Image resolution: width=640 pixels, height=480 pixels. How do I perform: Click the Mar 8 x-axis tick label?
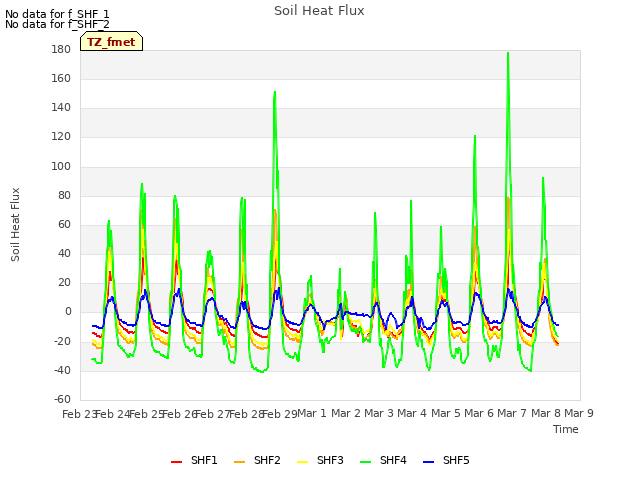(x=546, y=413)
